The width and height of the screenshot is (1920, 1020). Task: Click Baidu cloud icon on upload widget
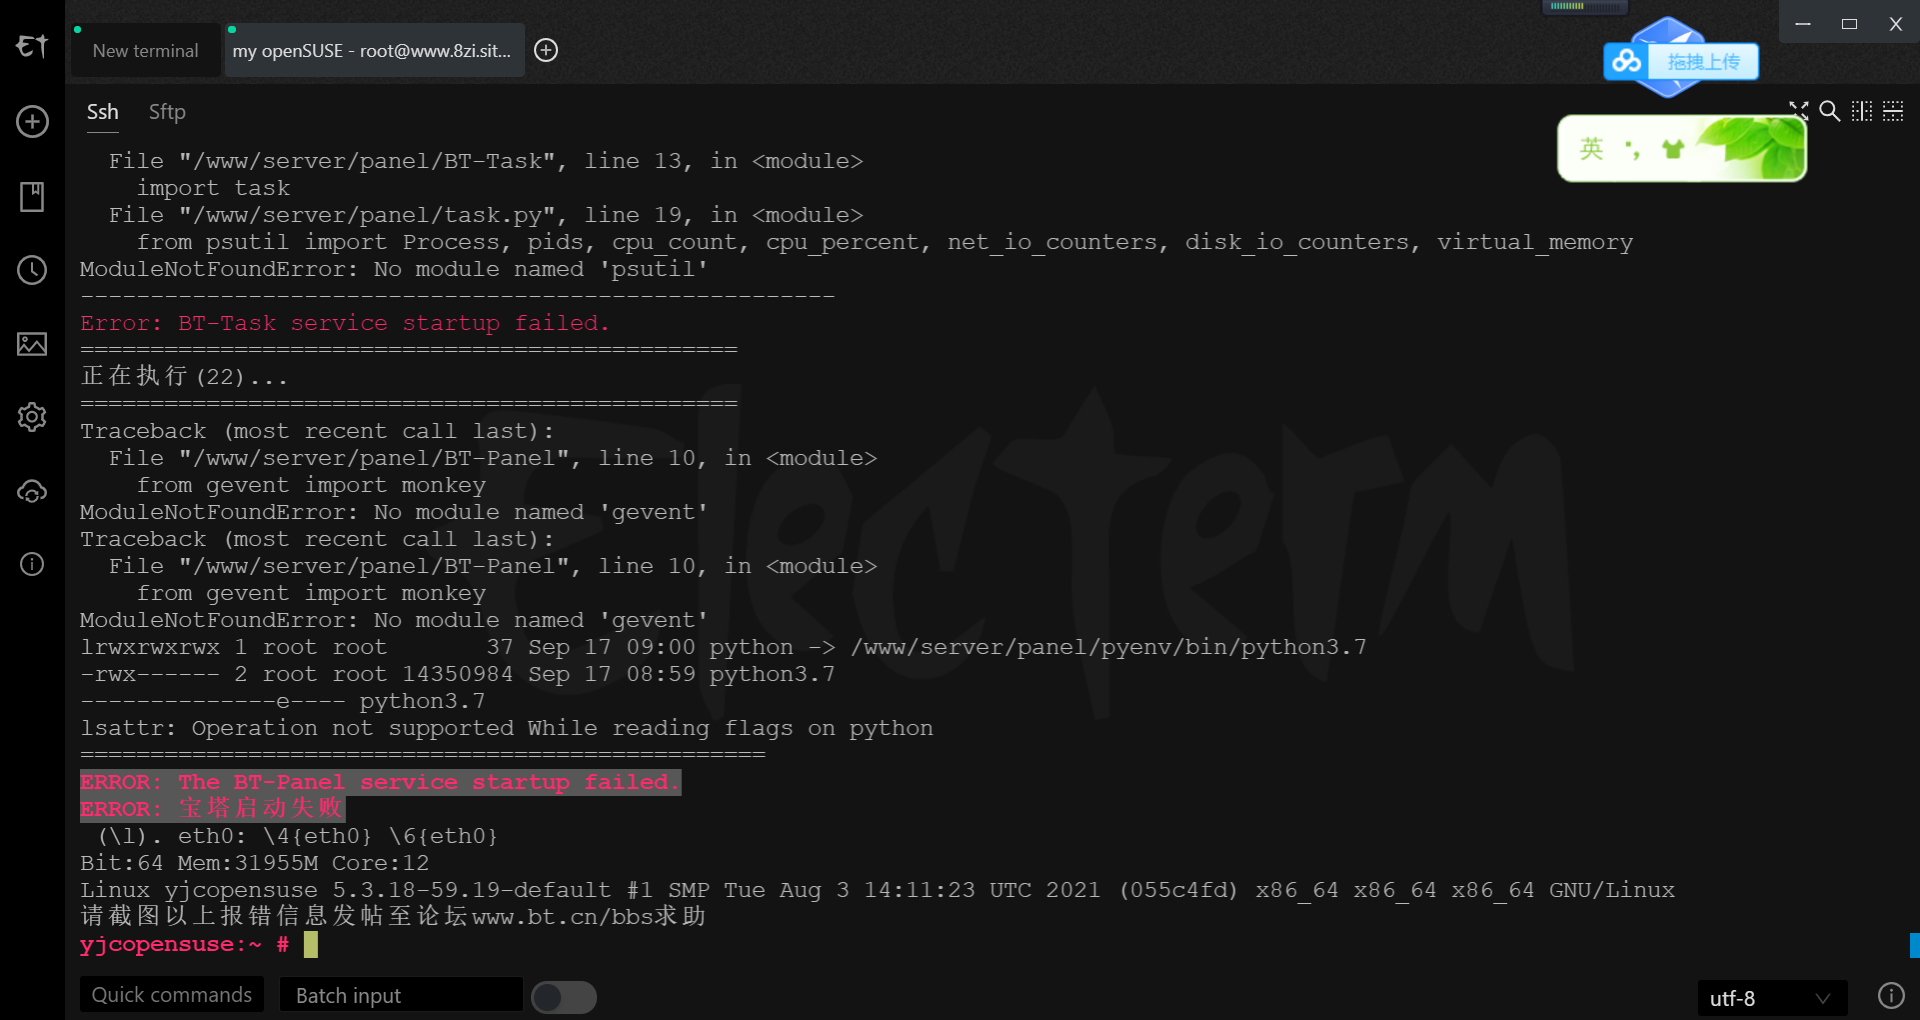(1626, 61)
